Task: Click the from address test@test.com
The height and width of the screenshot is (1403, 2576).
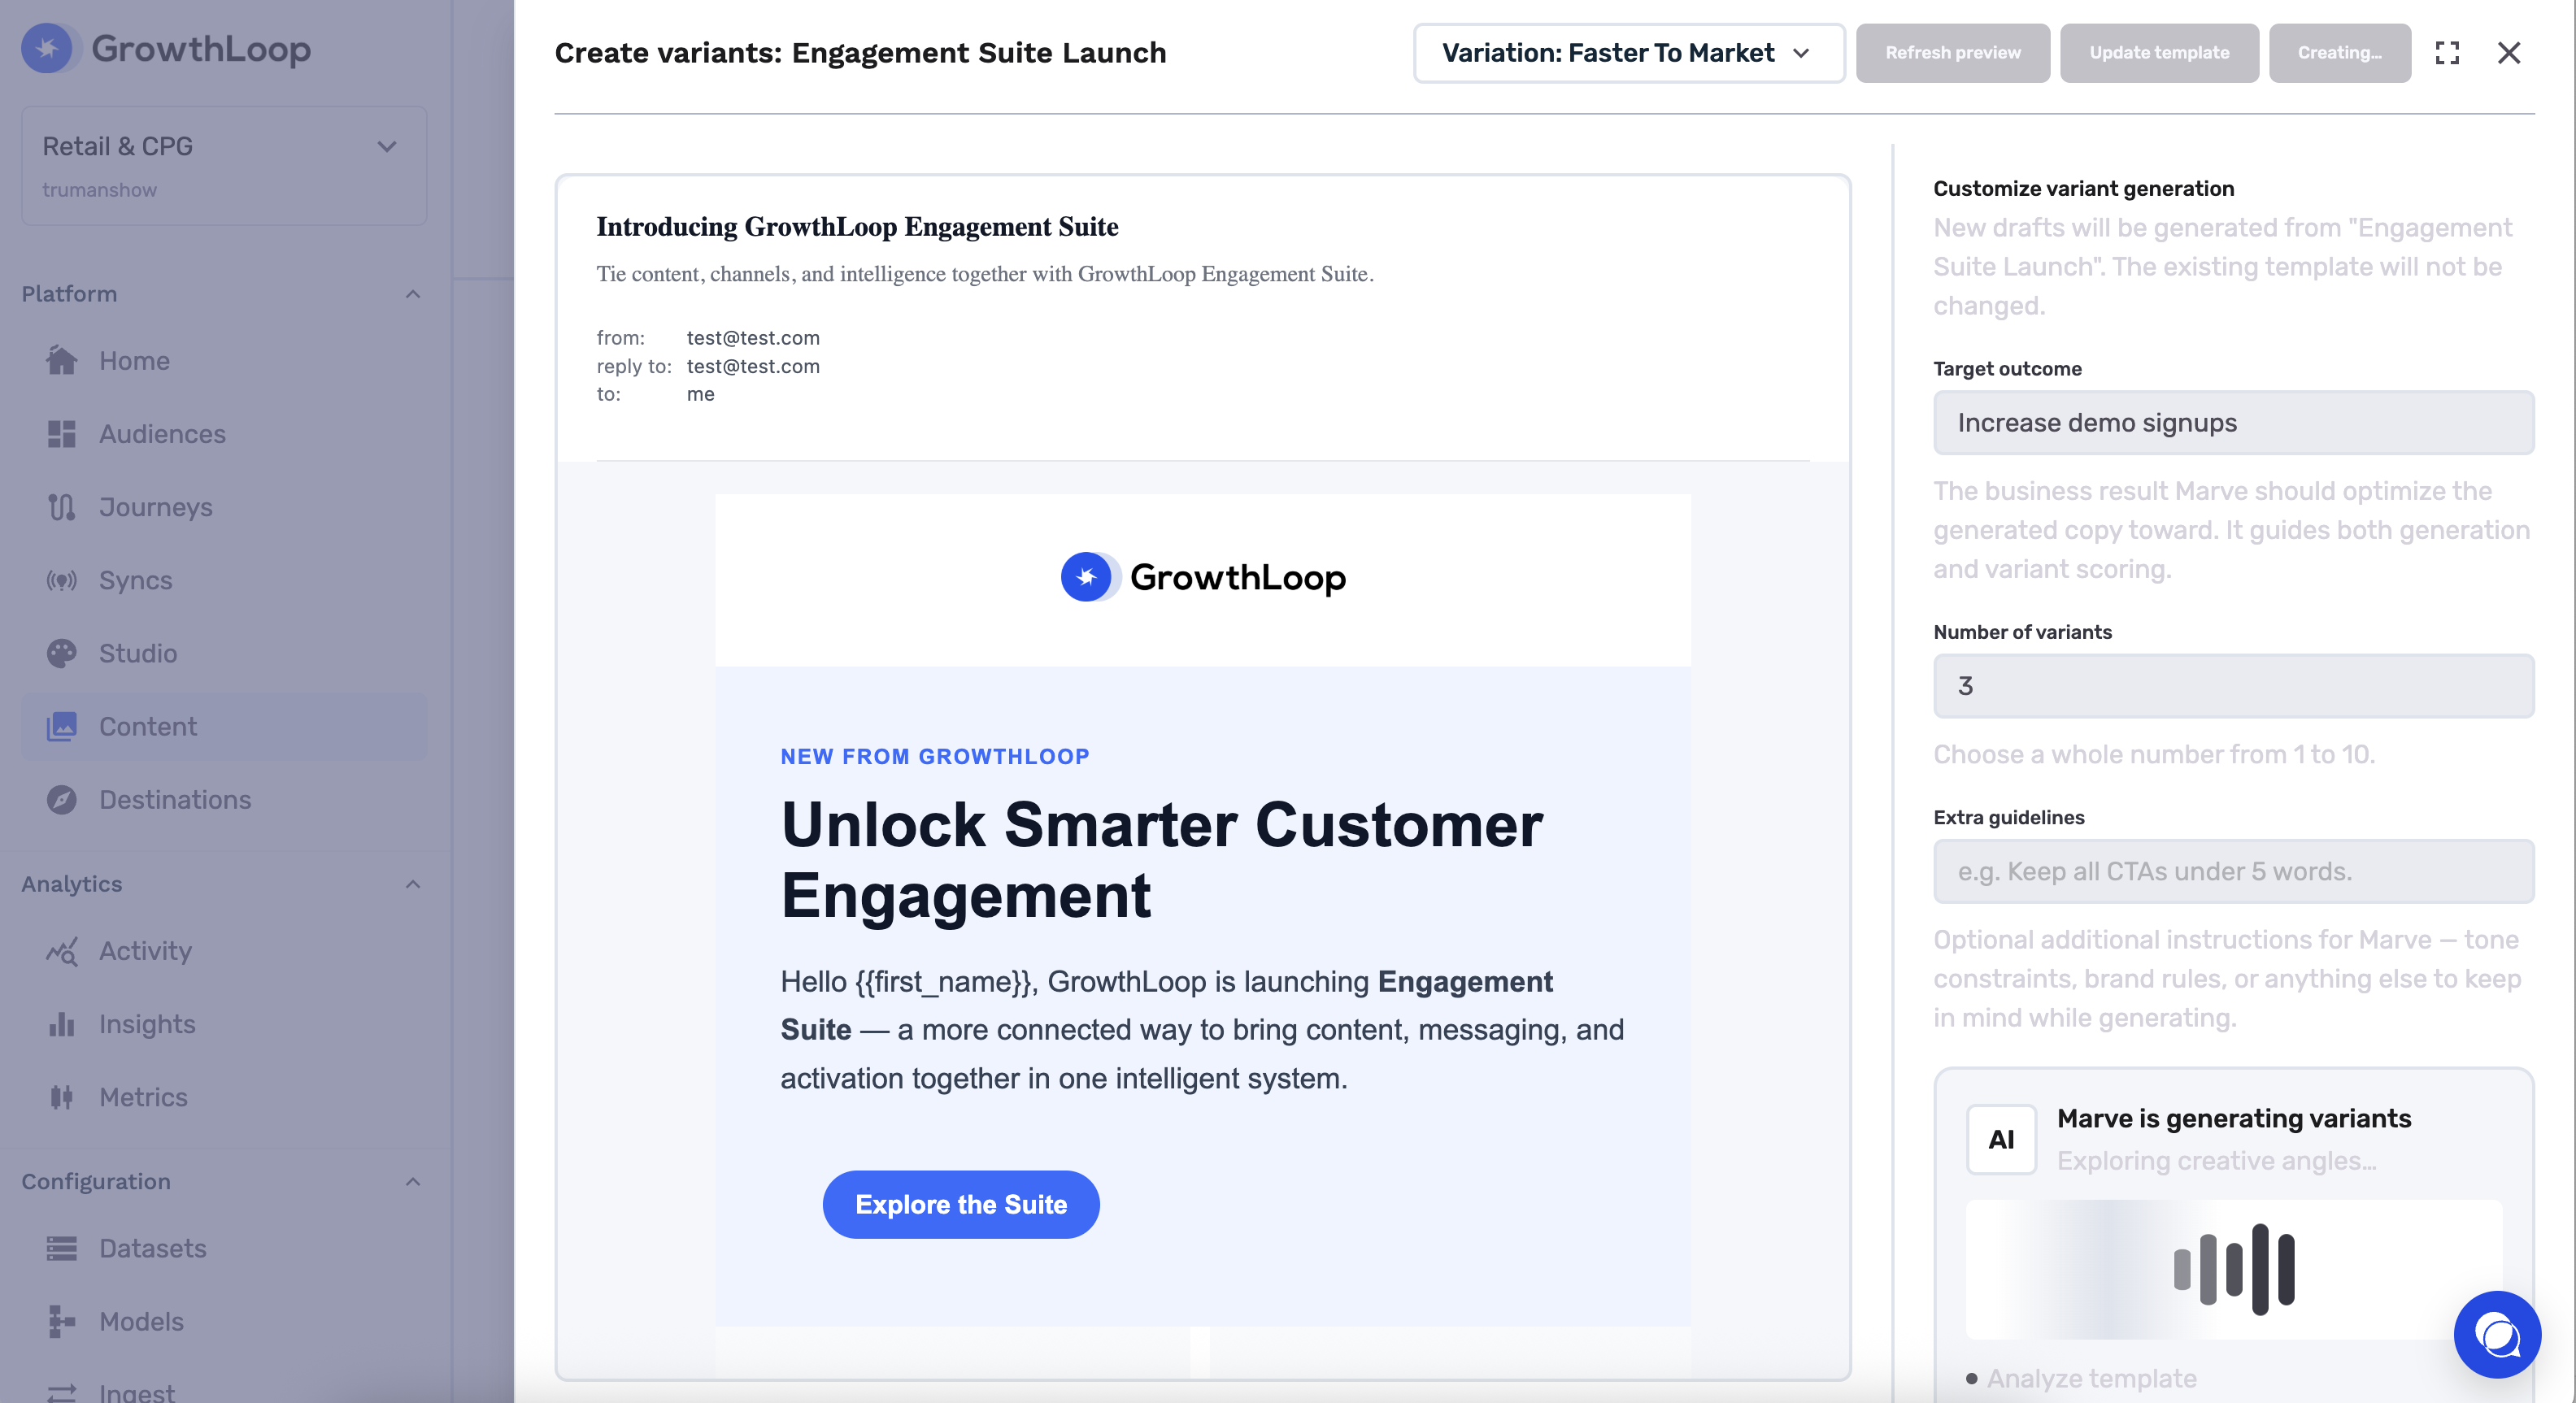Action: coord(753,338)
